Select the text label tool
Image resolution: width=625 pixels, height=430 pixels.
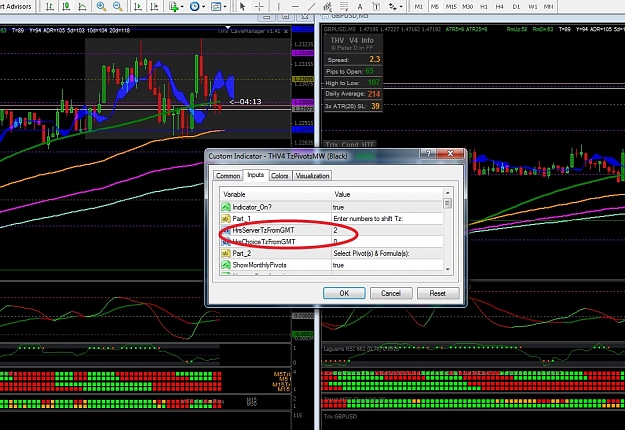(376, 6)
